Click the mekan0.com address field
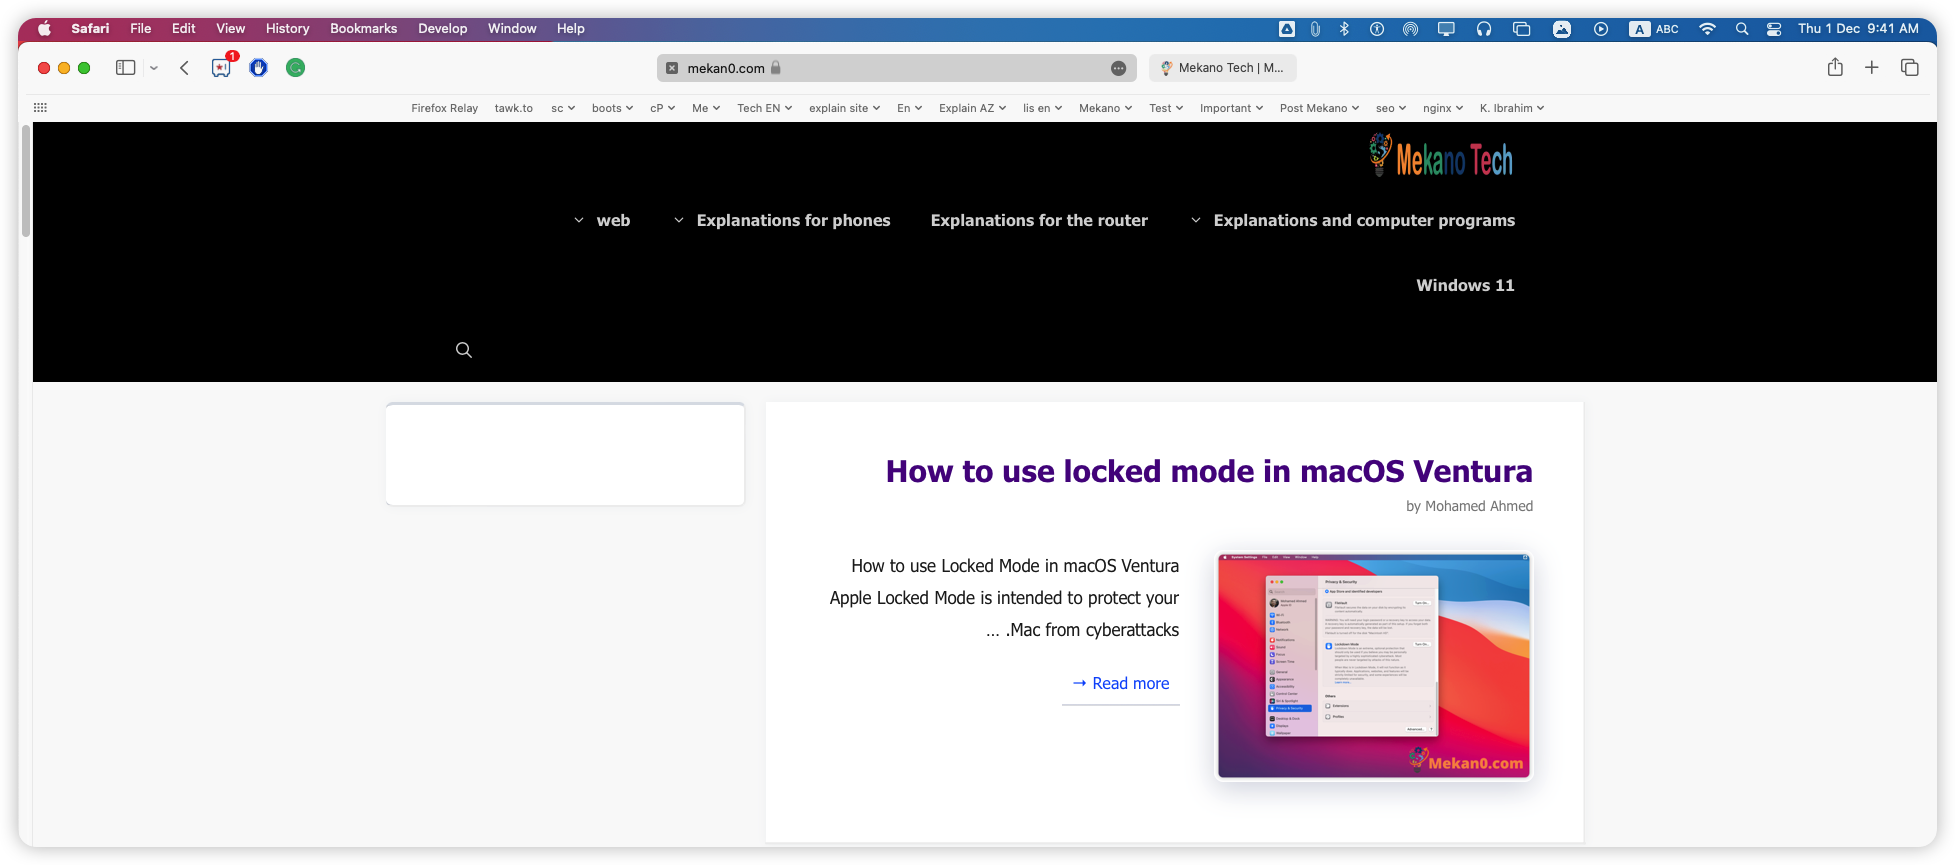The image size is (1955, 865). point(896,68)
